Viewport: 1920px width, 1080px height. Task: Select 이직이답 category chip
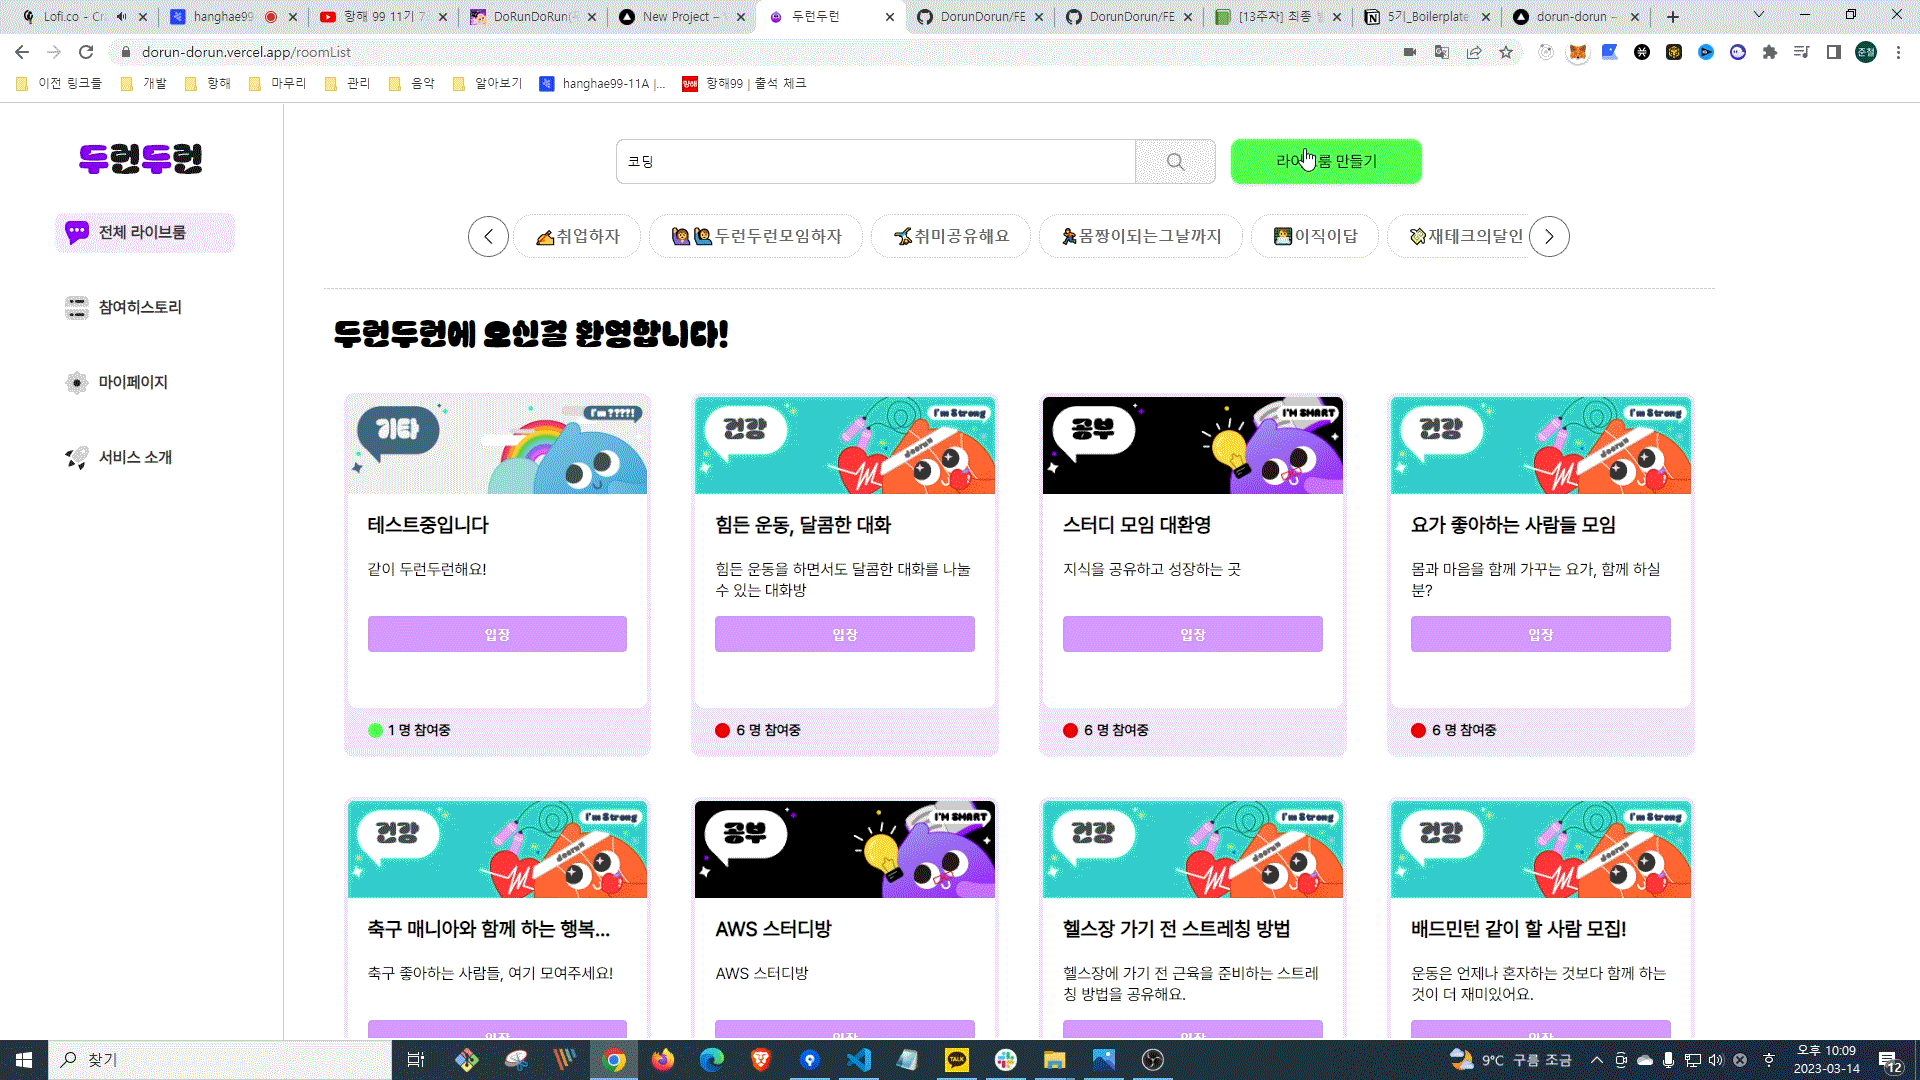coord(1315,236)
